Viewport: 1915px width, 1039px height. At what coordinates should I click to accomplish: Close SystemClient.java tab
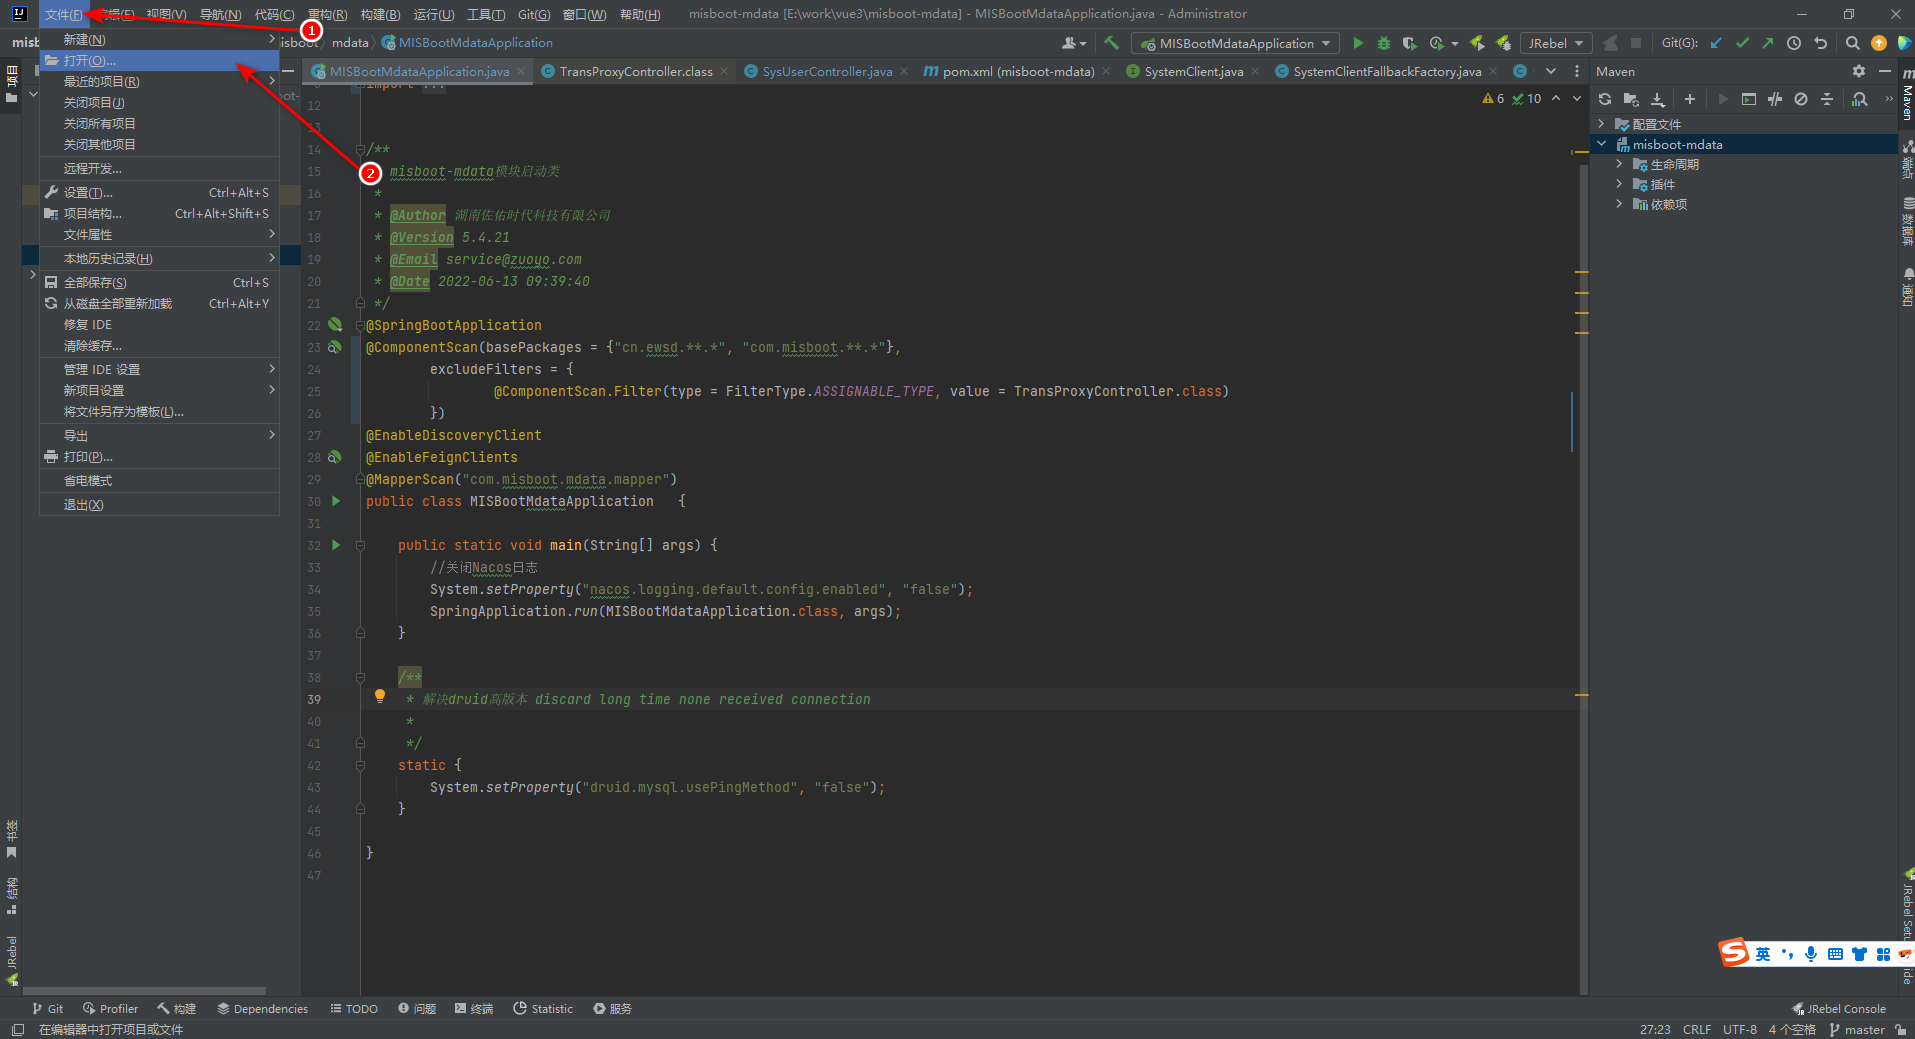tap(1255, 71)
